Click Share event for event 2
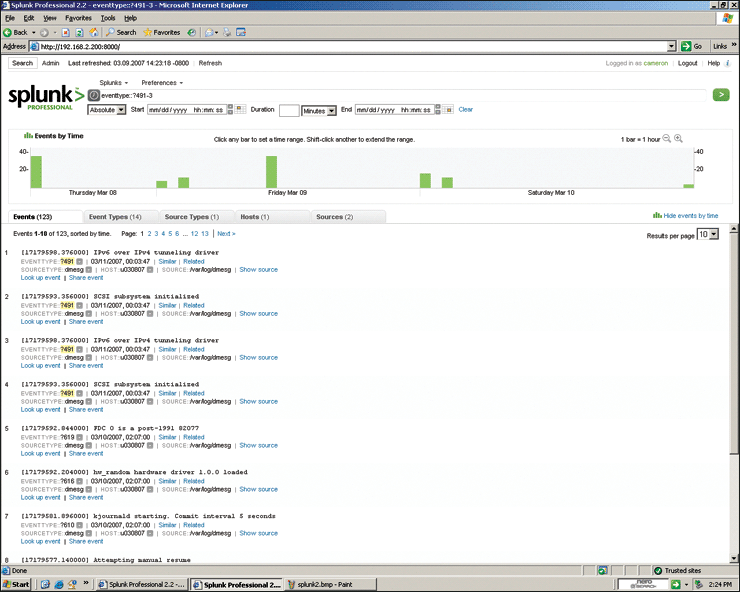Viewport: 740px width, 592px height. coord(86,321)
